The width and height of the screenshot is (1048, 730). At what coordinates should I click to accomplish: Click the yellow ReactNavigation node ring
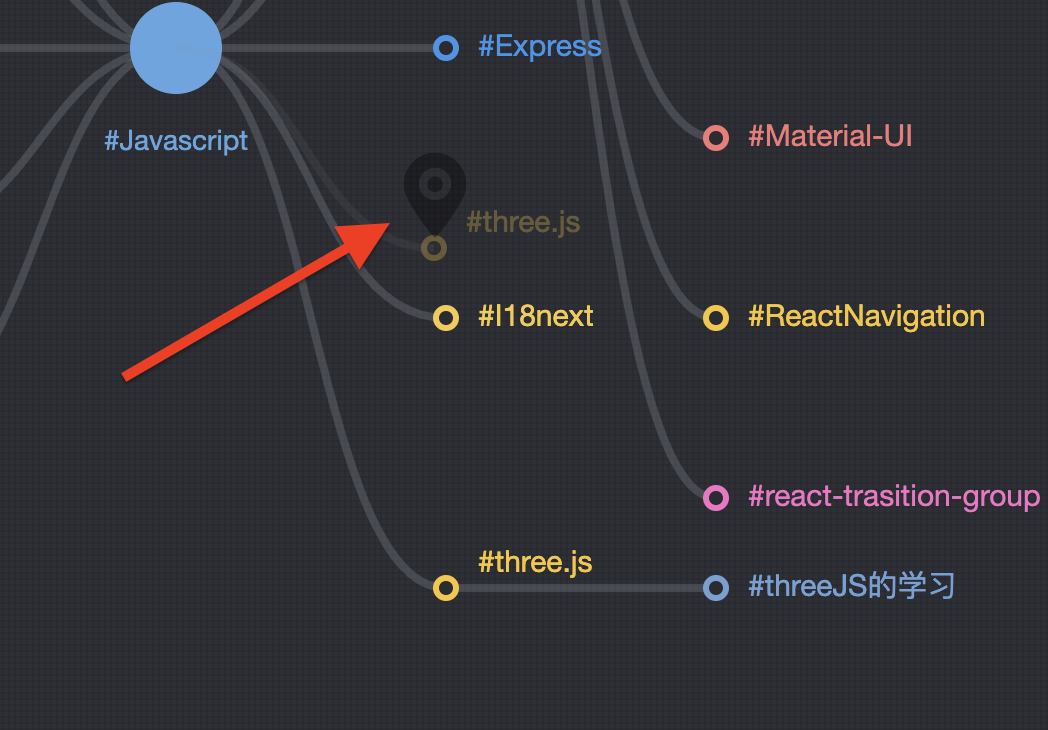pyautogui.click(x=716, y=318)
